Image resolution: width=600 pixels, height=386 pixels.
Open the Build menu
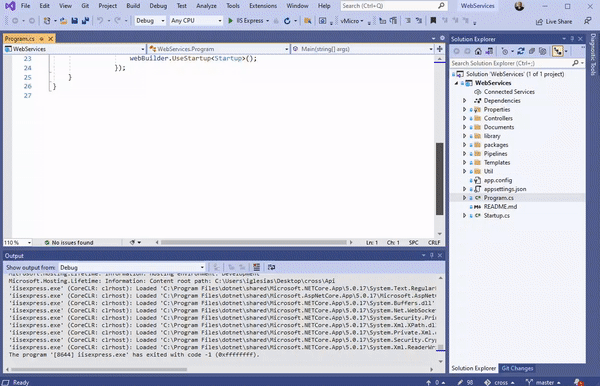click(133, 6)
